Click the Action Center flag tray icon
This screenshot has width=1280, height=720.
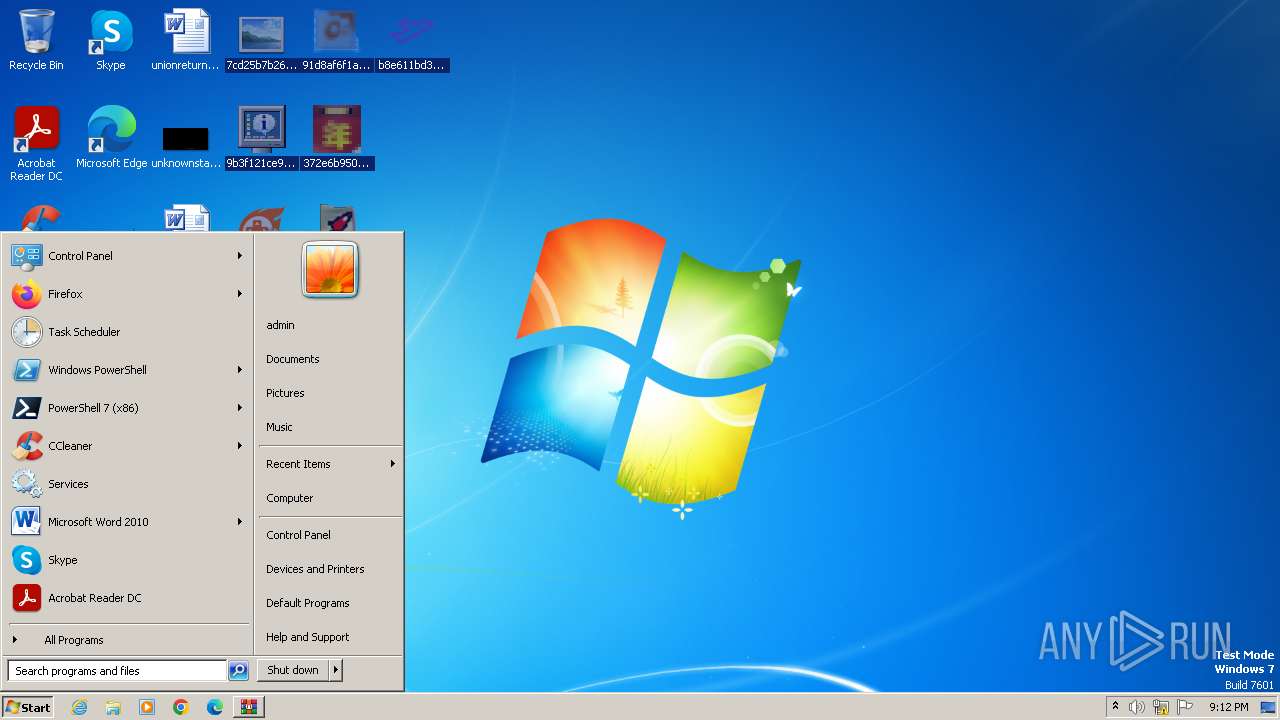1185,707
